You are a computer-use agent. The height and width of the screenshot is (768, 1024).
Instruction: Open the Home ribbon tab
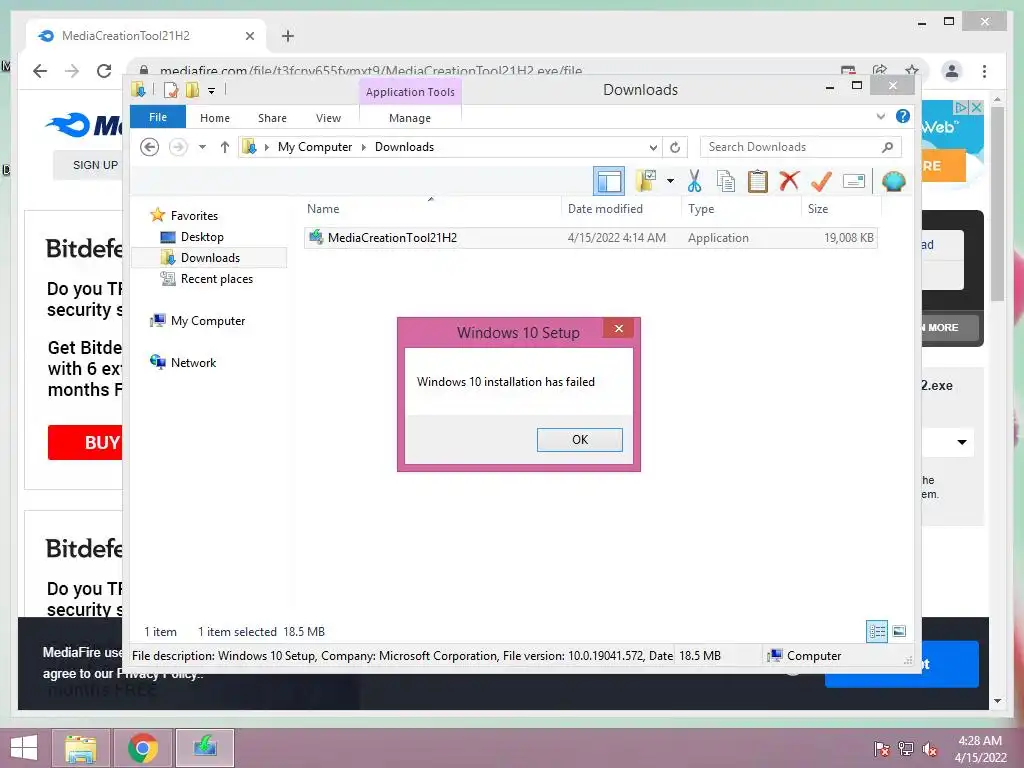[x=215, y=118]
